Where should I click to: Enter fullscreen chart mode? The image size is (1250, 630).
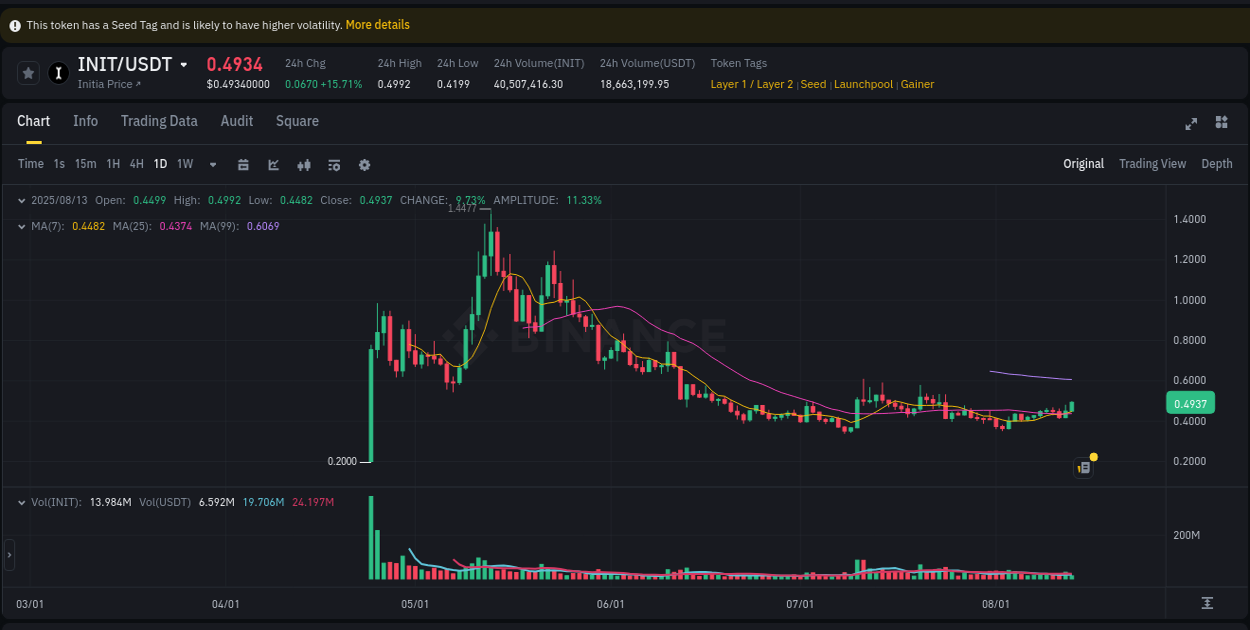(x=1191, y=123)
